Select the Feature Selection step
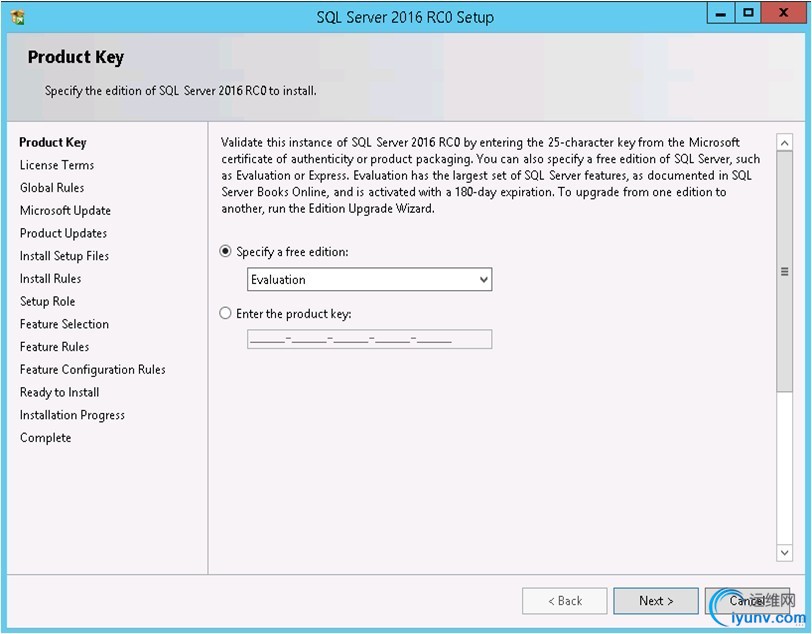 [x=64, y=324]
